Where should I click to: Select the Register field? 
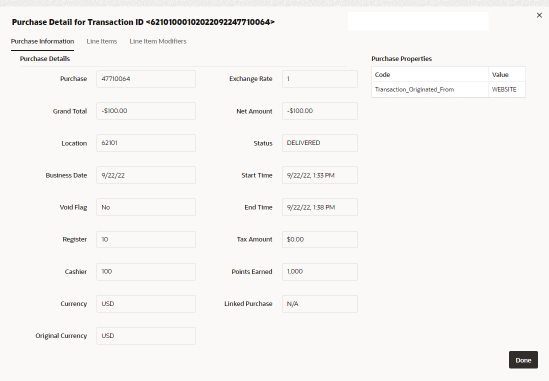click(x=146, y=240)
